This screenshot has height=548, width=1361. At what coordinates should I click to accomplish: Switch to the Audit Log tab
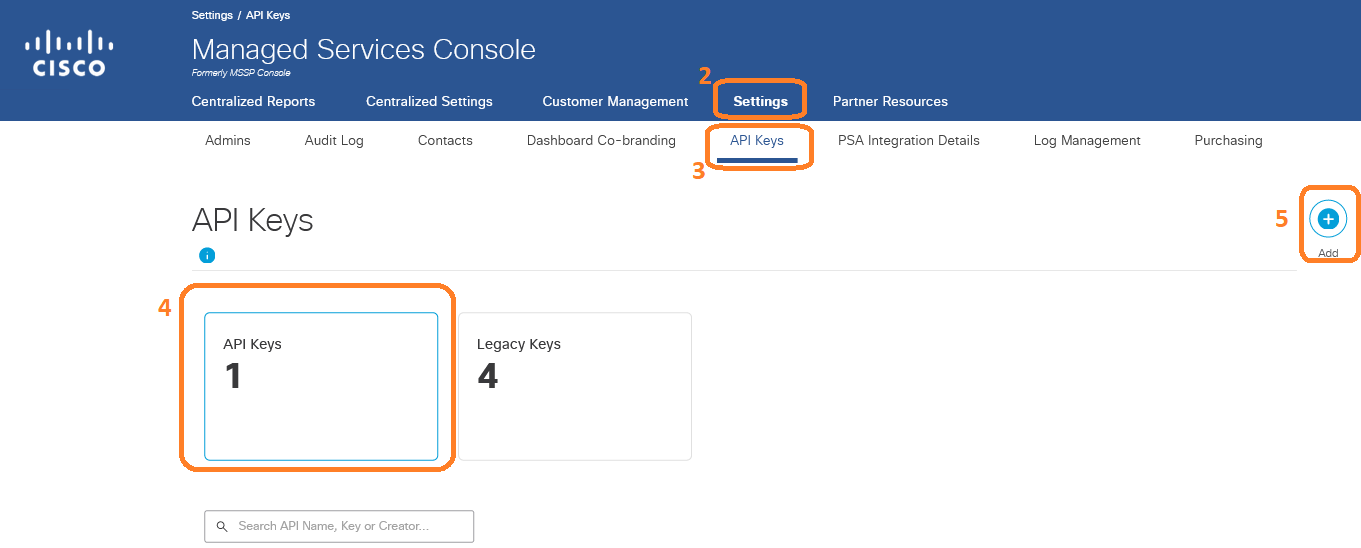click(x=334, y=140)
